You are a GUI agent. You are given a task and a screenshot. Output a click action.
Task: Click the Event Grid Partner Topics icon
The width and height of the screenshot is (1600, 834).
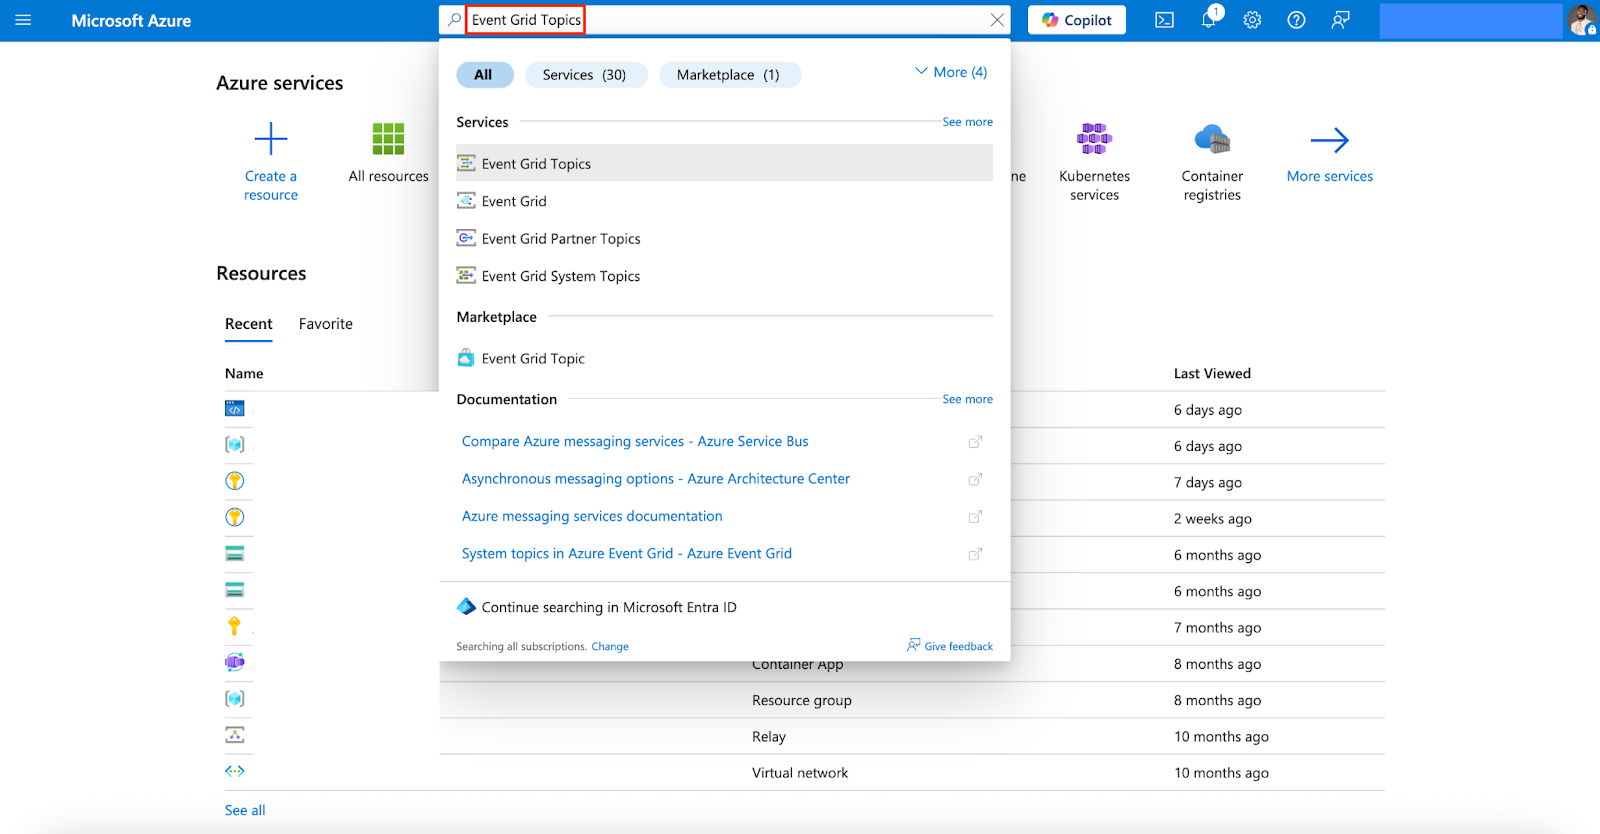coord(466,238)
